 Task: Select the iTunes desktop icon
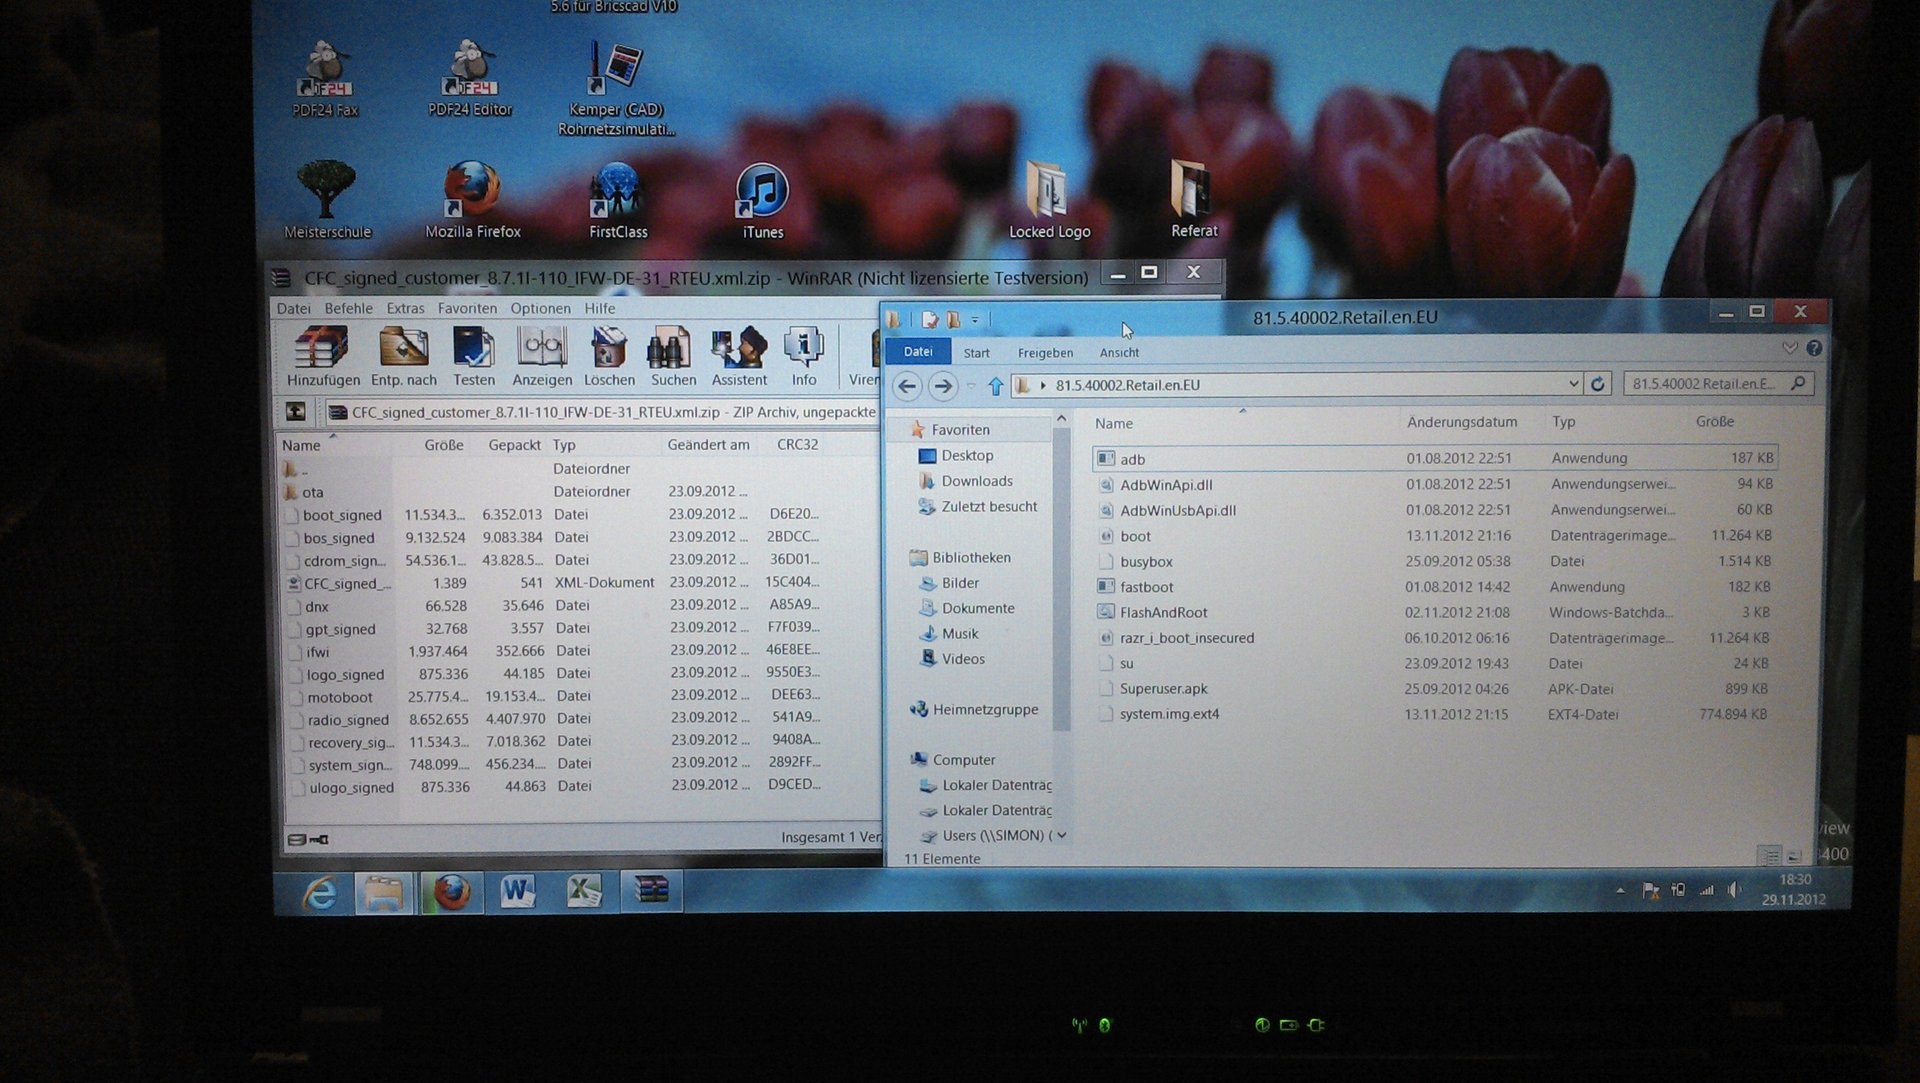[x=762, y=200]
